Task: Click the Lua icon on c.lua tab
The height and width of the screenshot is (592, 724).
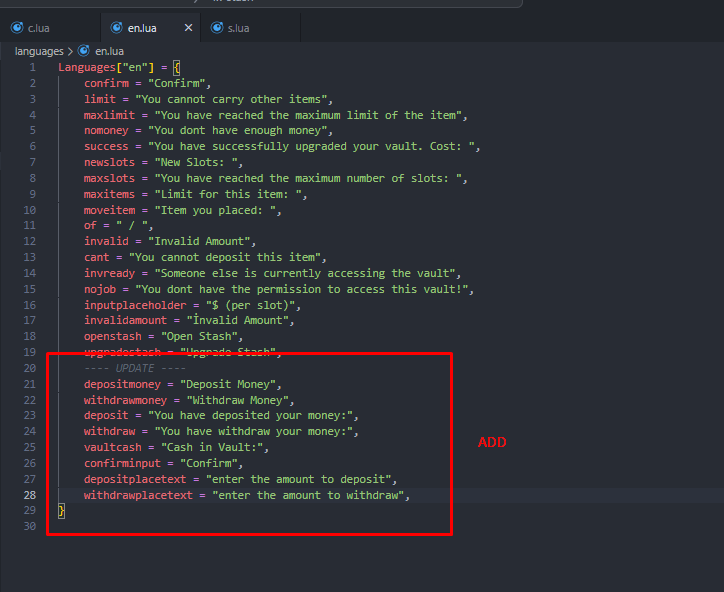Action: [x=17, y=28]
